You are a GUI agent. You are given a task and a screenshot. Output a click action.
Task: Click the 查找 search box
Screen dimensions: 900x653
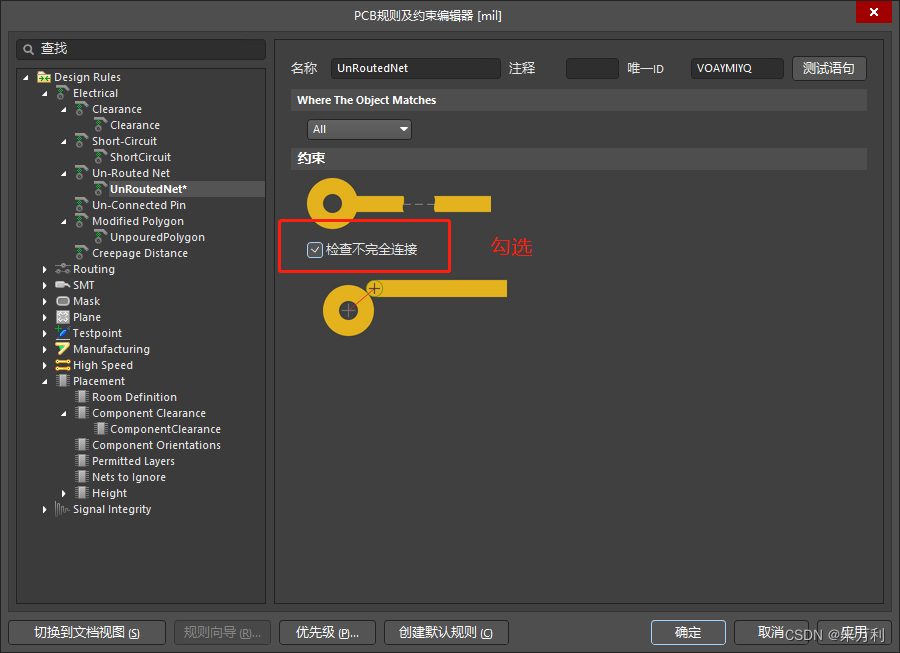(141, 49)
